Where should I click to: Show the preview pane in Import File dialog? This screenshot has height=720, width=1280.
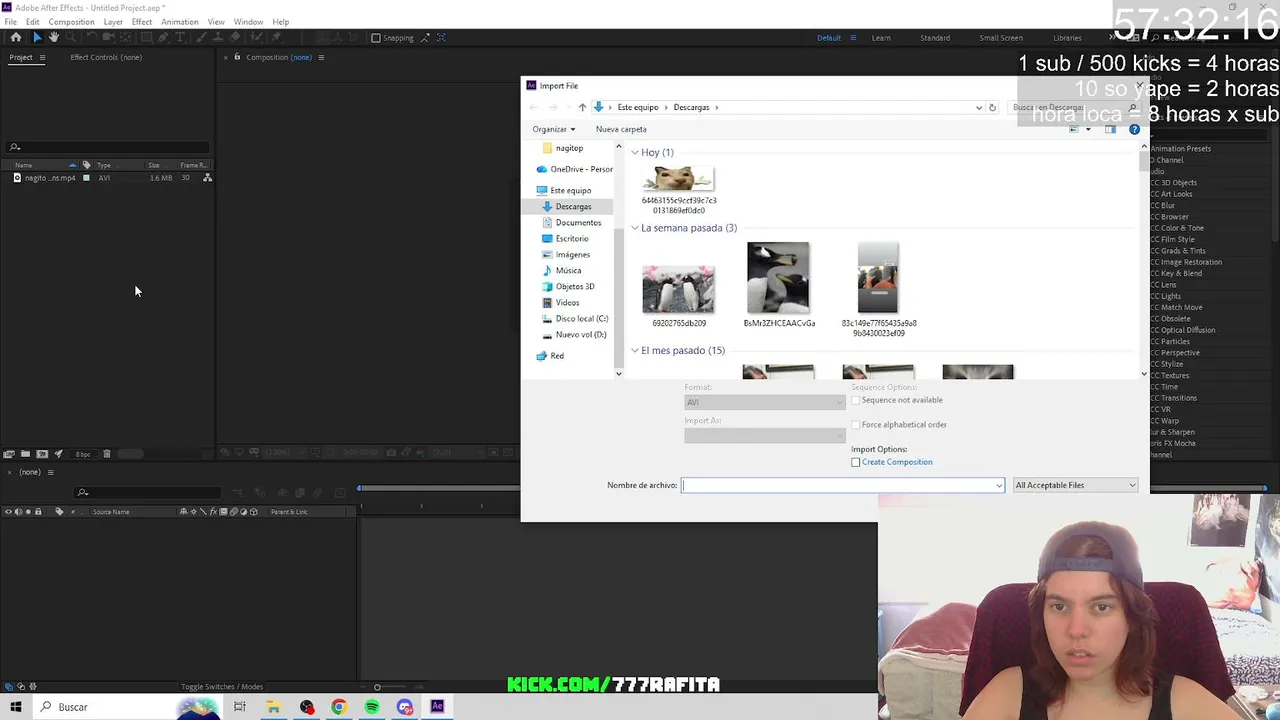[x=1110, y=129]
